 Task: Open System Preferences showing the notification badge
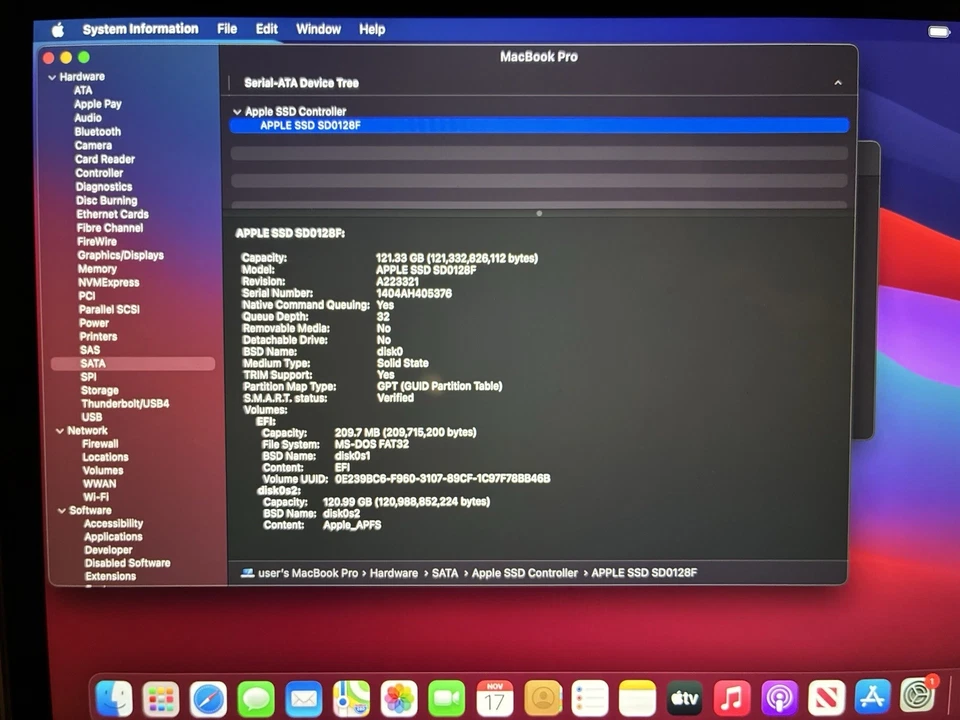916,698
